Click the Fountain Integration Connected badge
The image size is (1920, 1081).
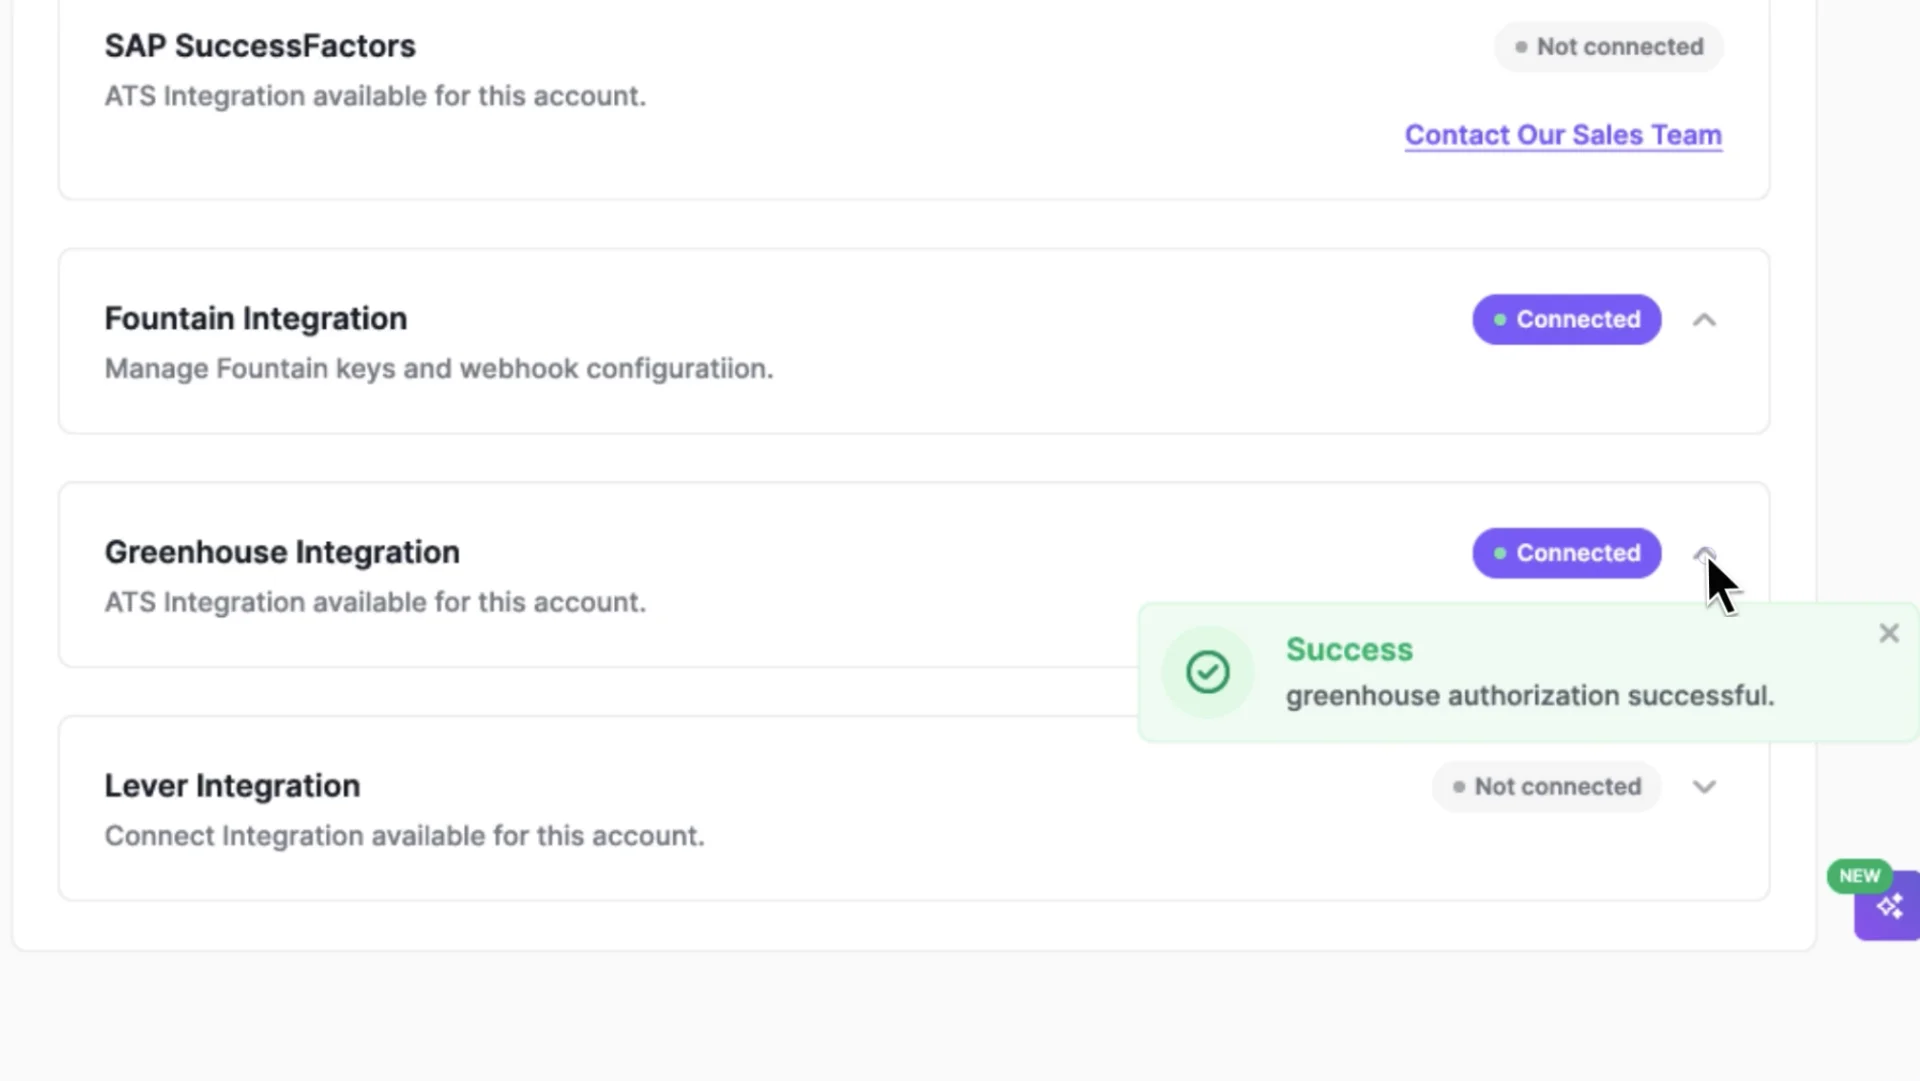[x=1567, y=320]
